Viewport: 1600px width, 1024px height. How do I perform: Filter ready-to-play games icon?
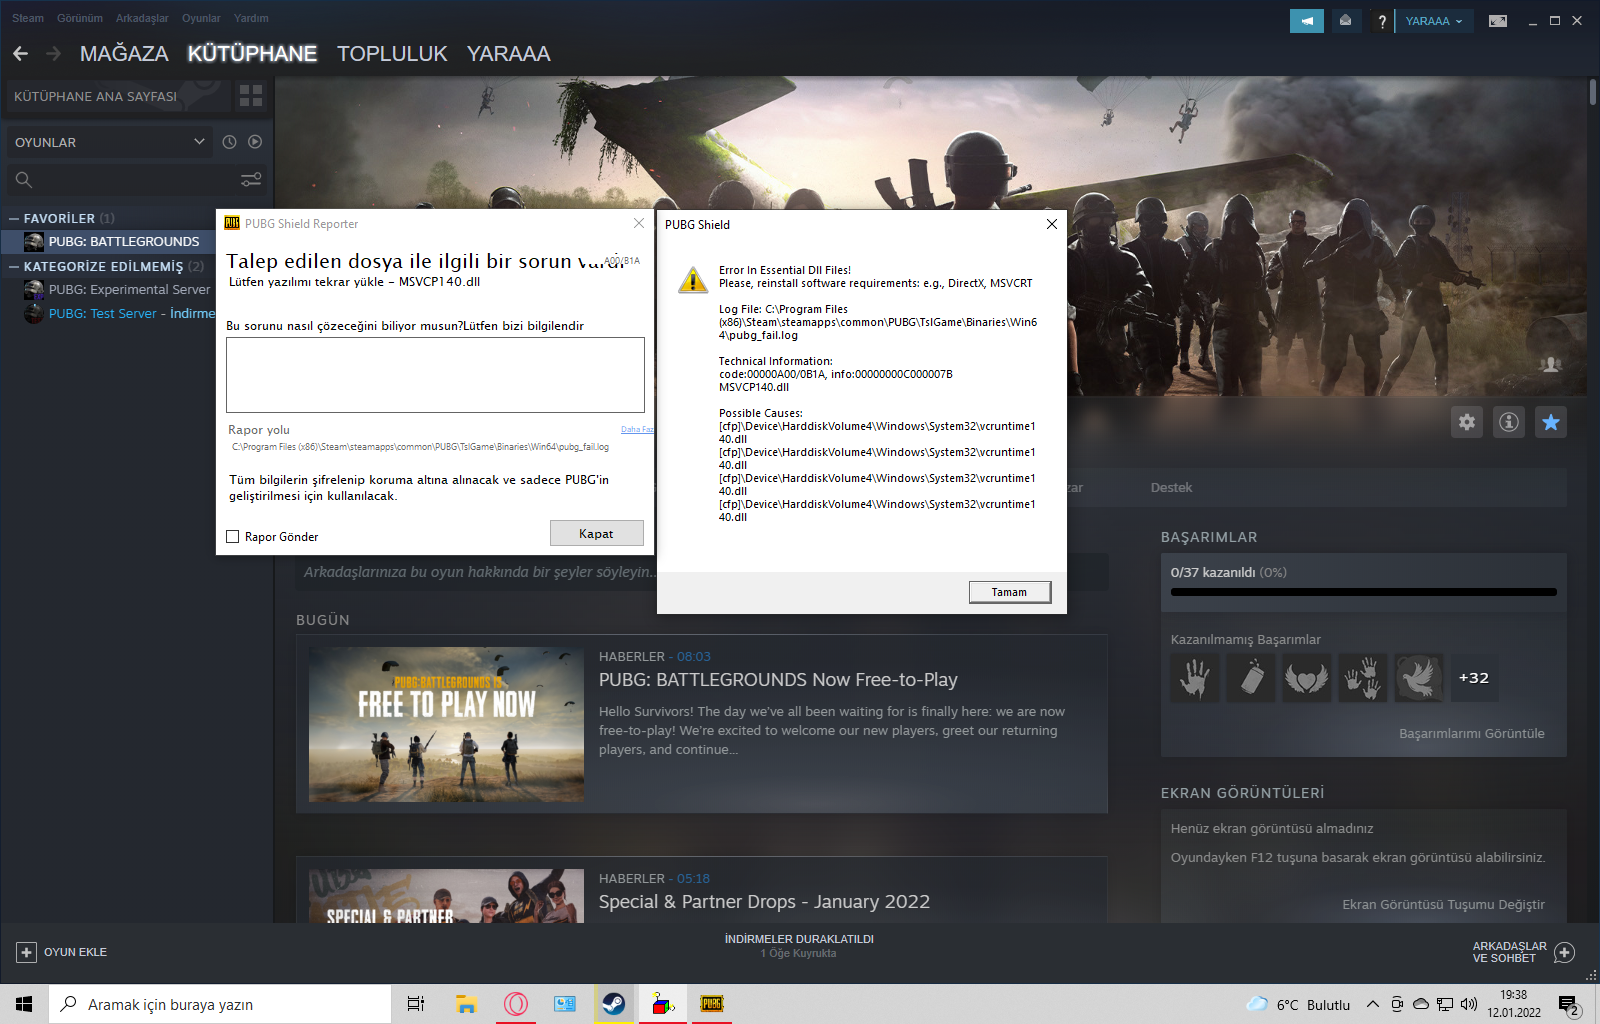(255, 142)
